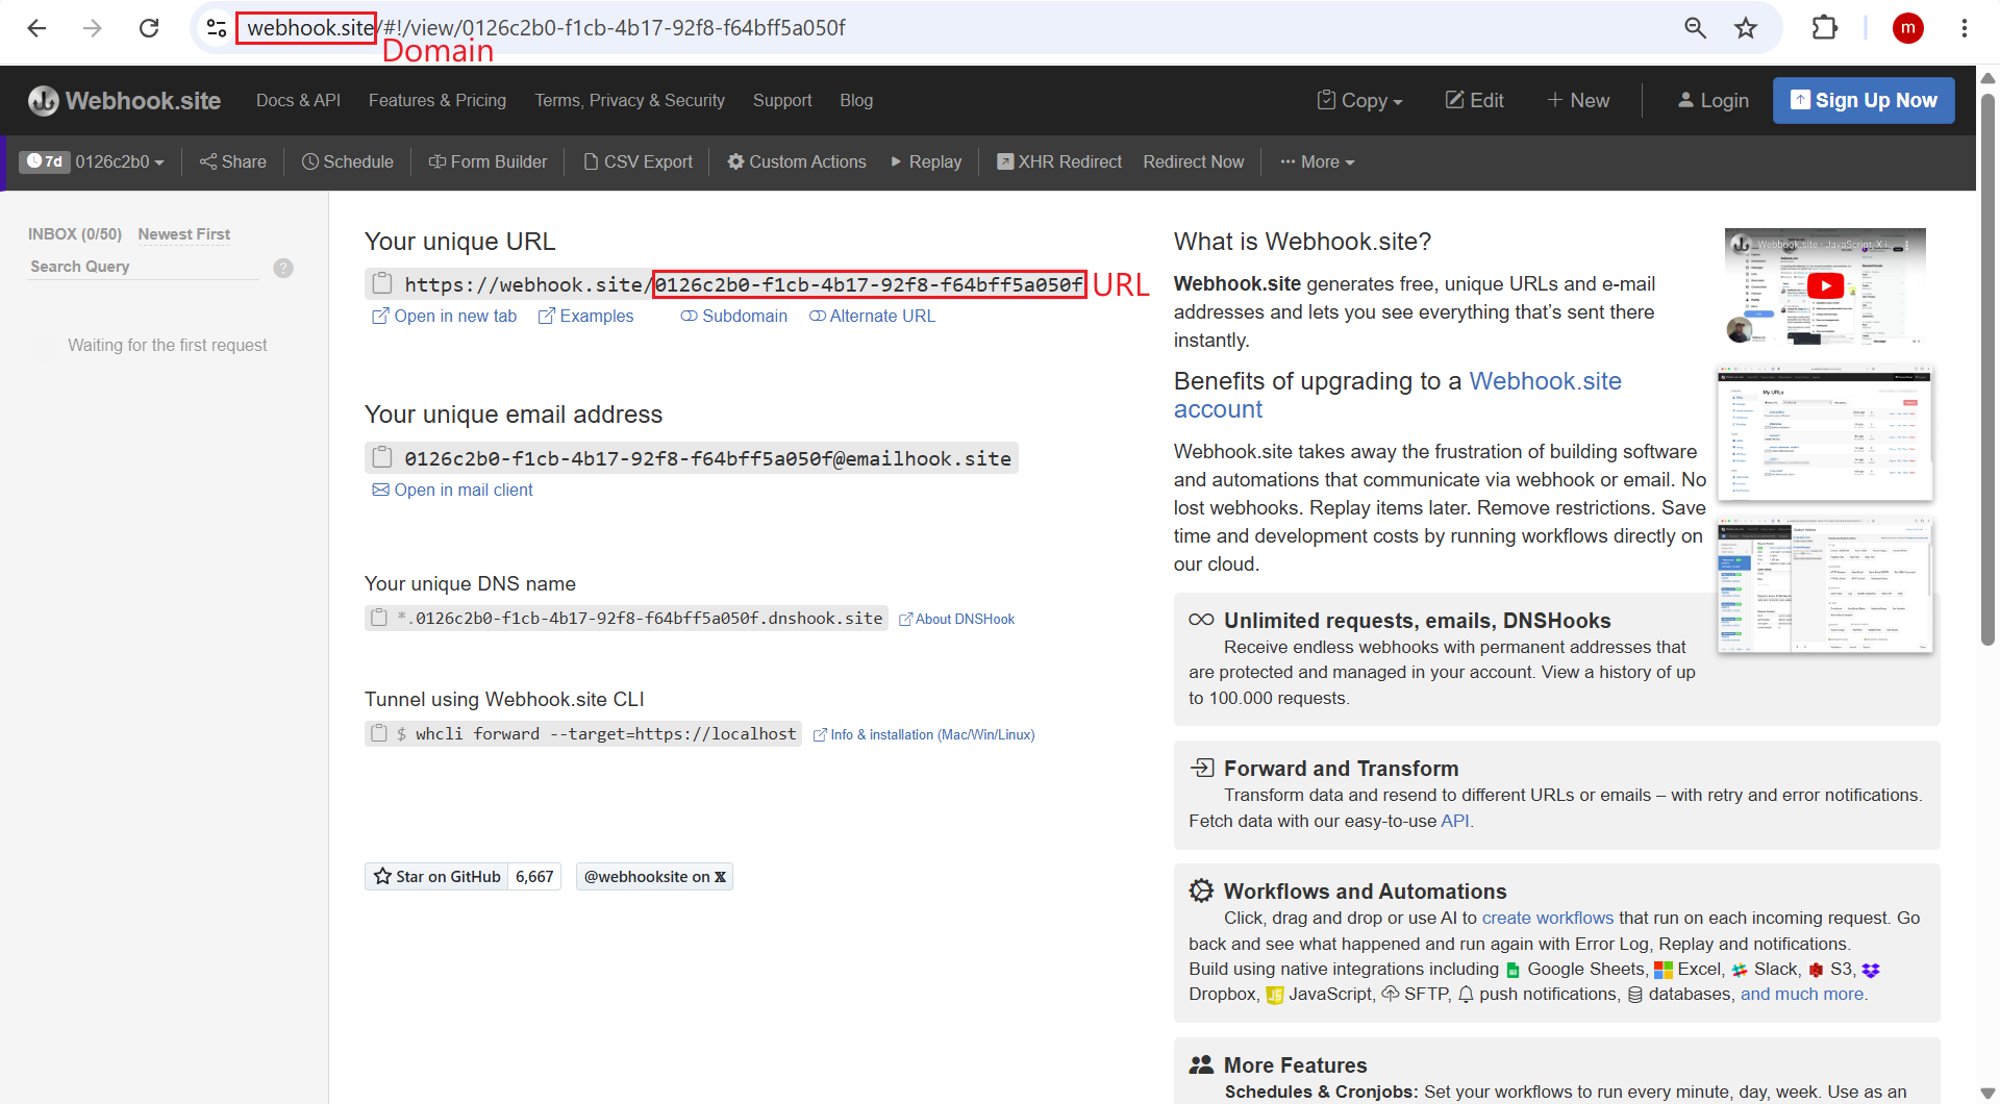Click the browser address bar URL
Image resolution: width=2000 pixels, height=1104 pixels.
tap(546, 28)
